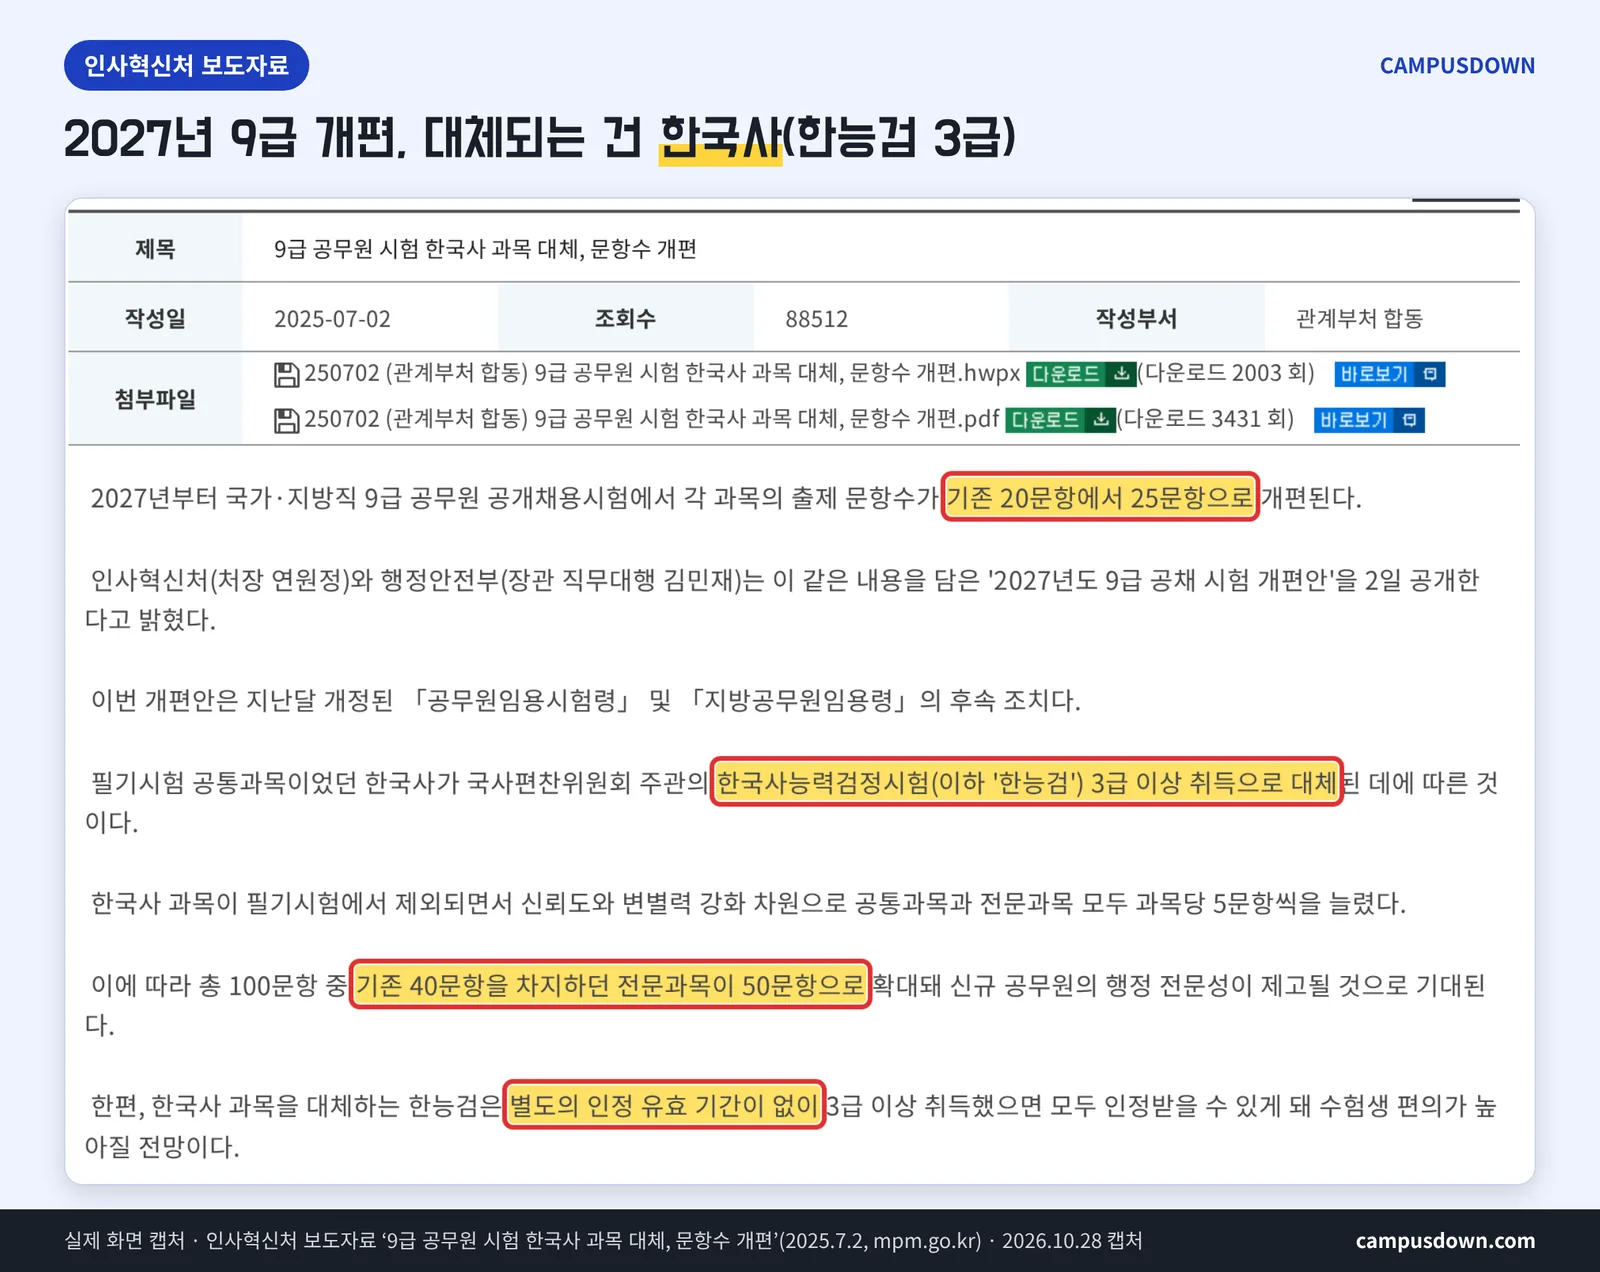Download the .hwpx attachment via 다운로드 button

tap(1081, 374)
